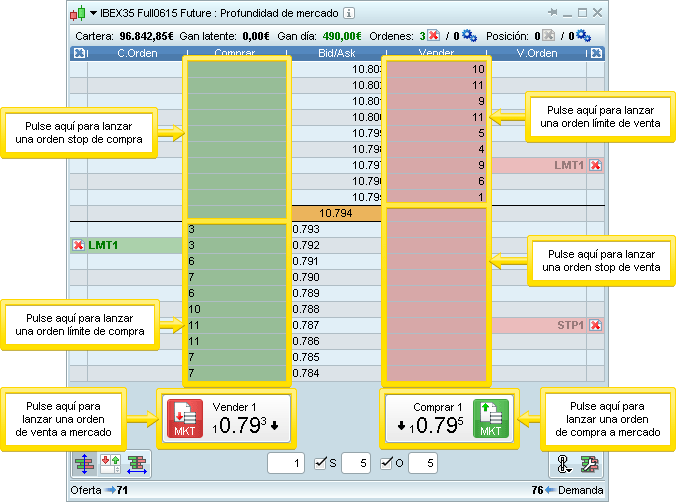Click the sell LMT1 order label
676x502 pixels.
[569, 165]
